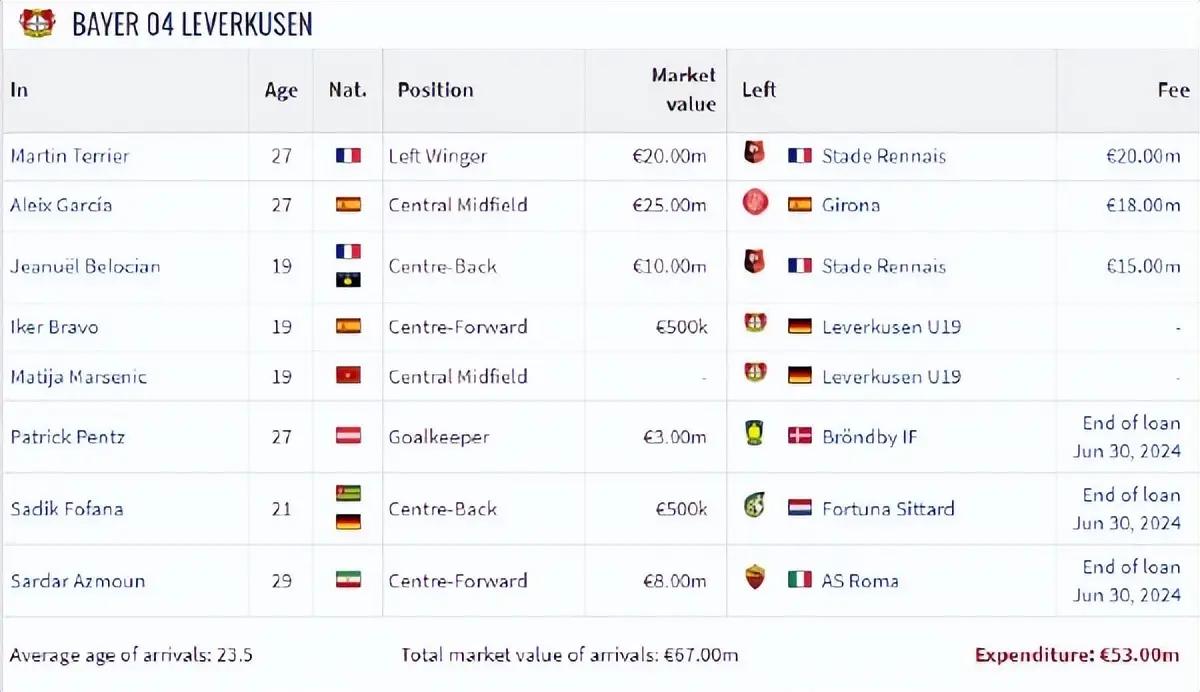Screen dimensions: 1200x692
Task: Click the Denmark flag beside Bröndby IF
Action: (799, 436)
